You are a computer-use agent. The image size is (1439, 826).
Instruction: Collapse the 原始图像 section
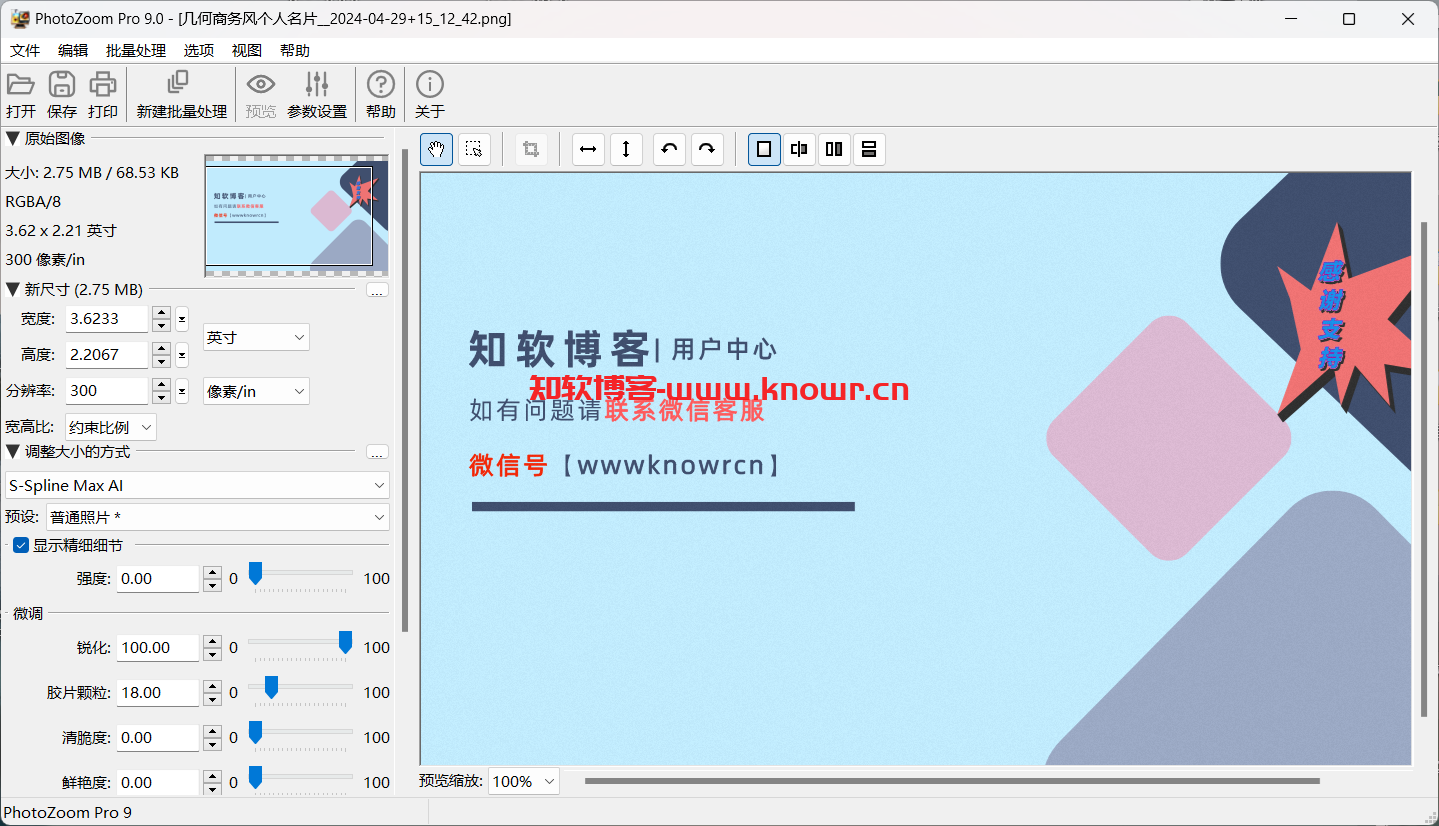12,138
